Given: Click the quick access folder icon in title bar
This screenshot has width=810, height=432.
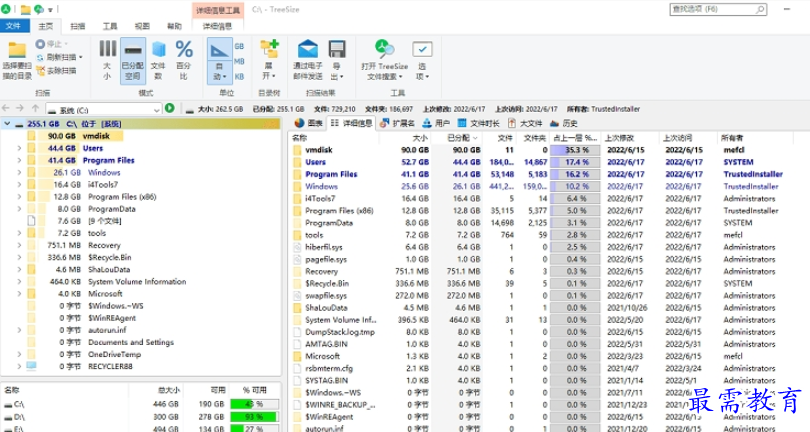Looking at the screenshot, I should pos(25,9).
